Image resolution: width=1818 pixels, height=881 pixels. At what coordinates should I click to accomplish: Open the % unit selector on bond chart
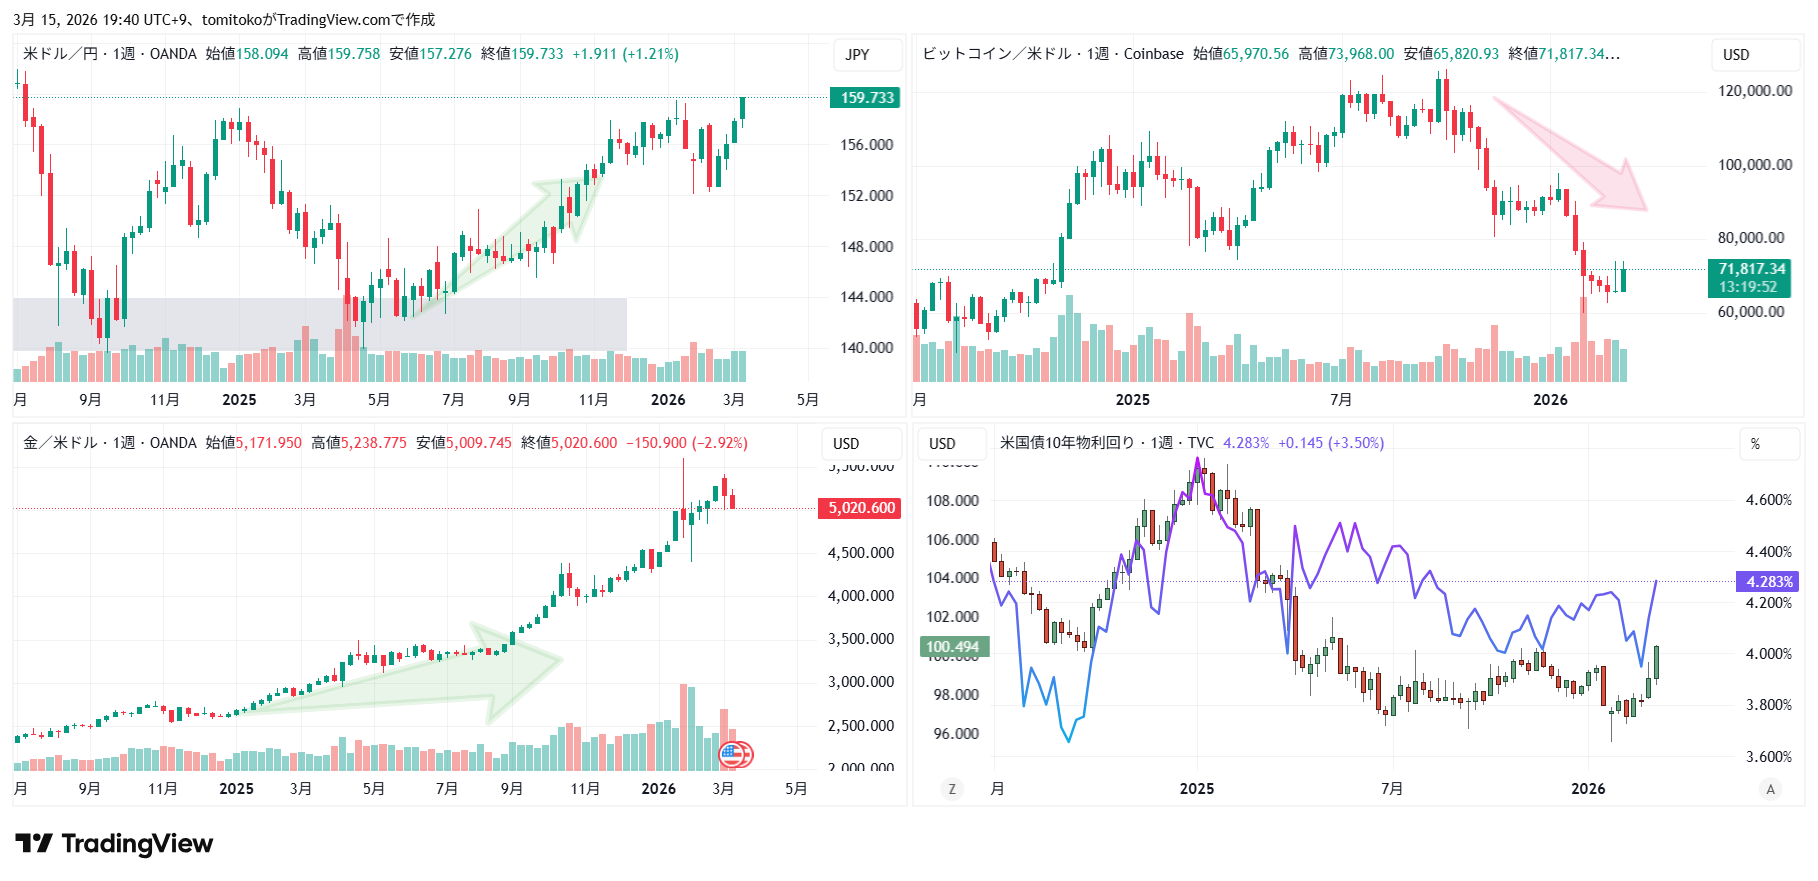(1755, 444)
